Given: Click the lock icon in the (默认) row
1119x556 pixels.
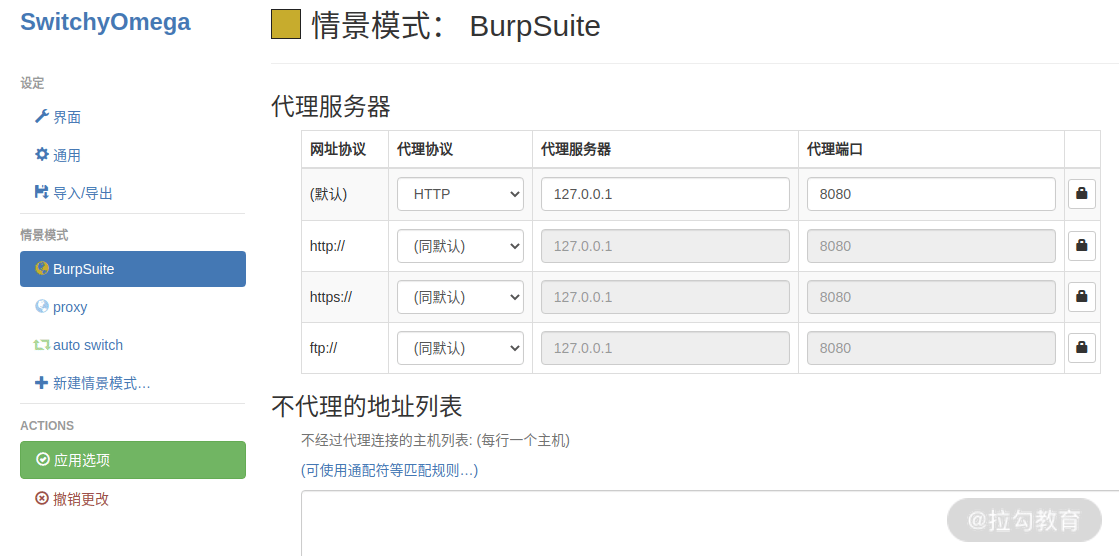Looking at the screenshot, I should 1081,194.
